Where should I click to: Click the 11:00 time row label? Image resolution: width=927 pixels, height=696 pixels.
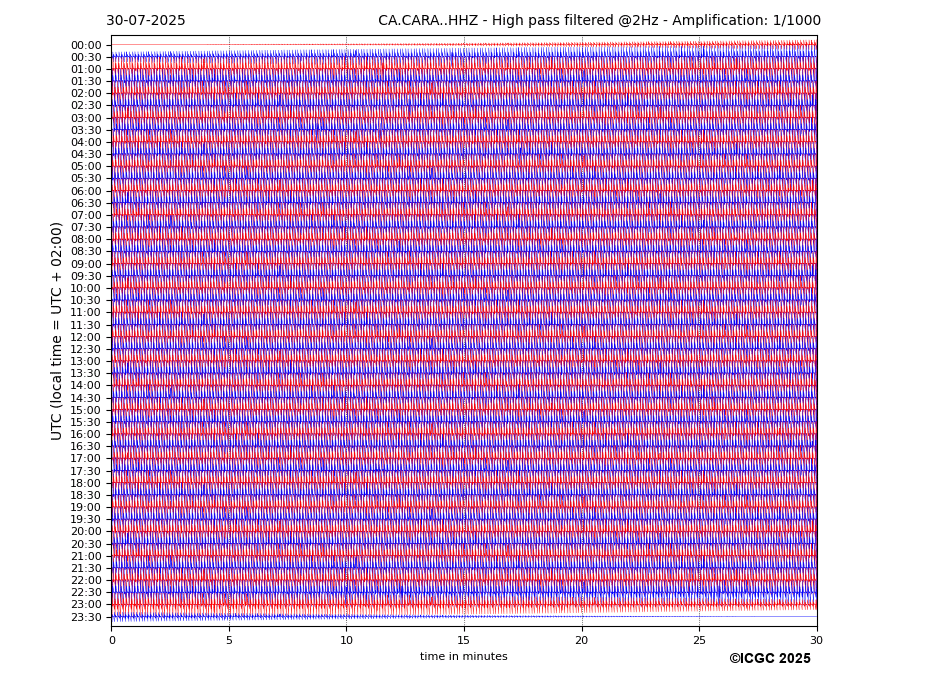click(x=86, y=313)
